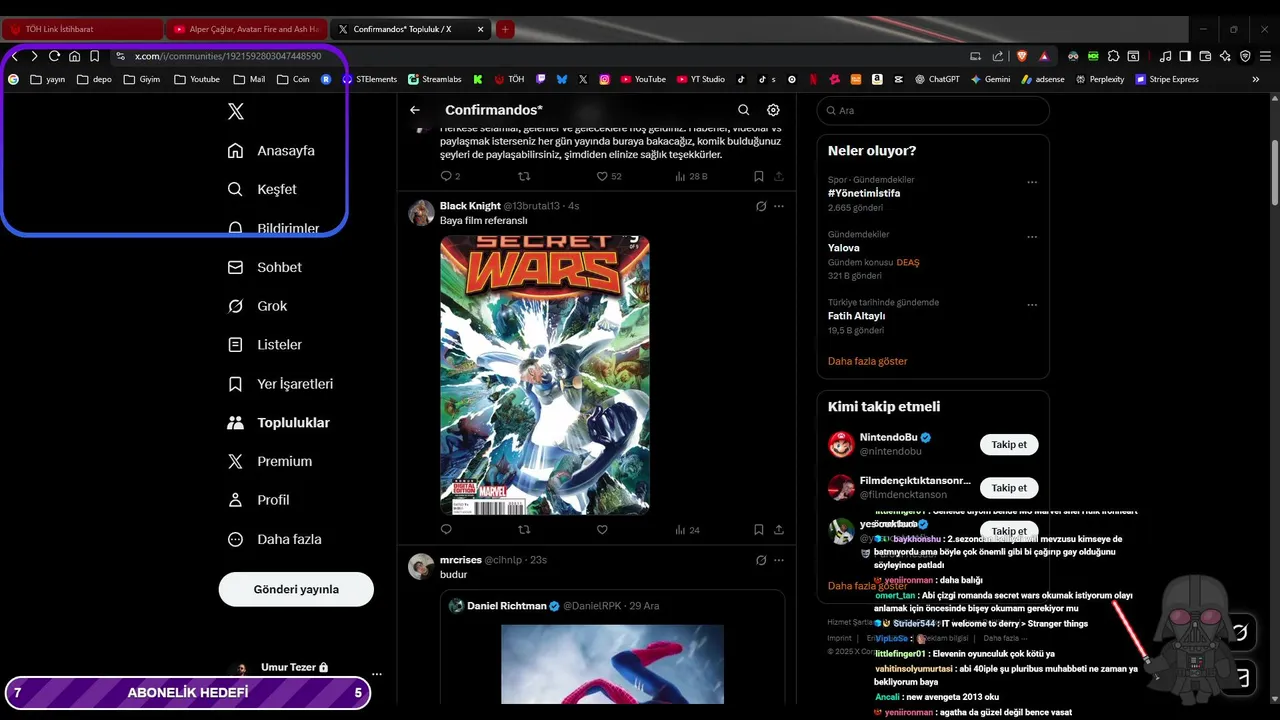Screen dimensions: 1280x720
Task: Open the Fatih Altaylı trend
Action: click(x=857, y=316)
